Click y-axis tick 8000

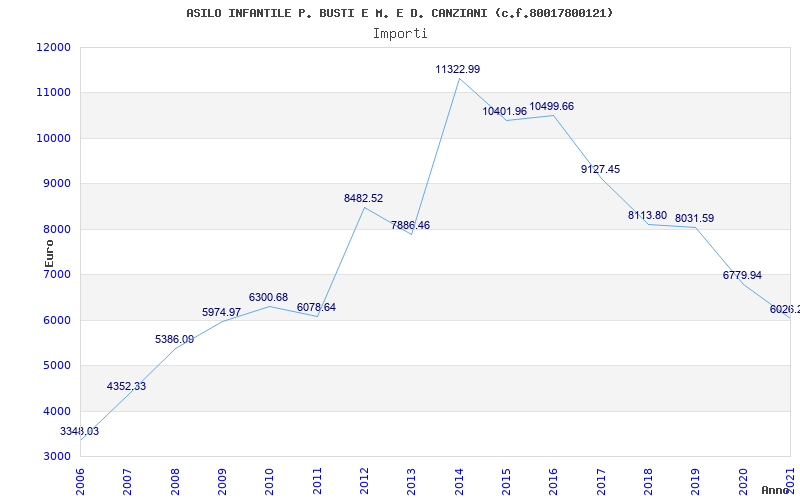(x=56, y=229)
